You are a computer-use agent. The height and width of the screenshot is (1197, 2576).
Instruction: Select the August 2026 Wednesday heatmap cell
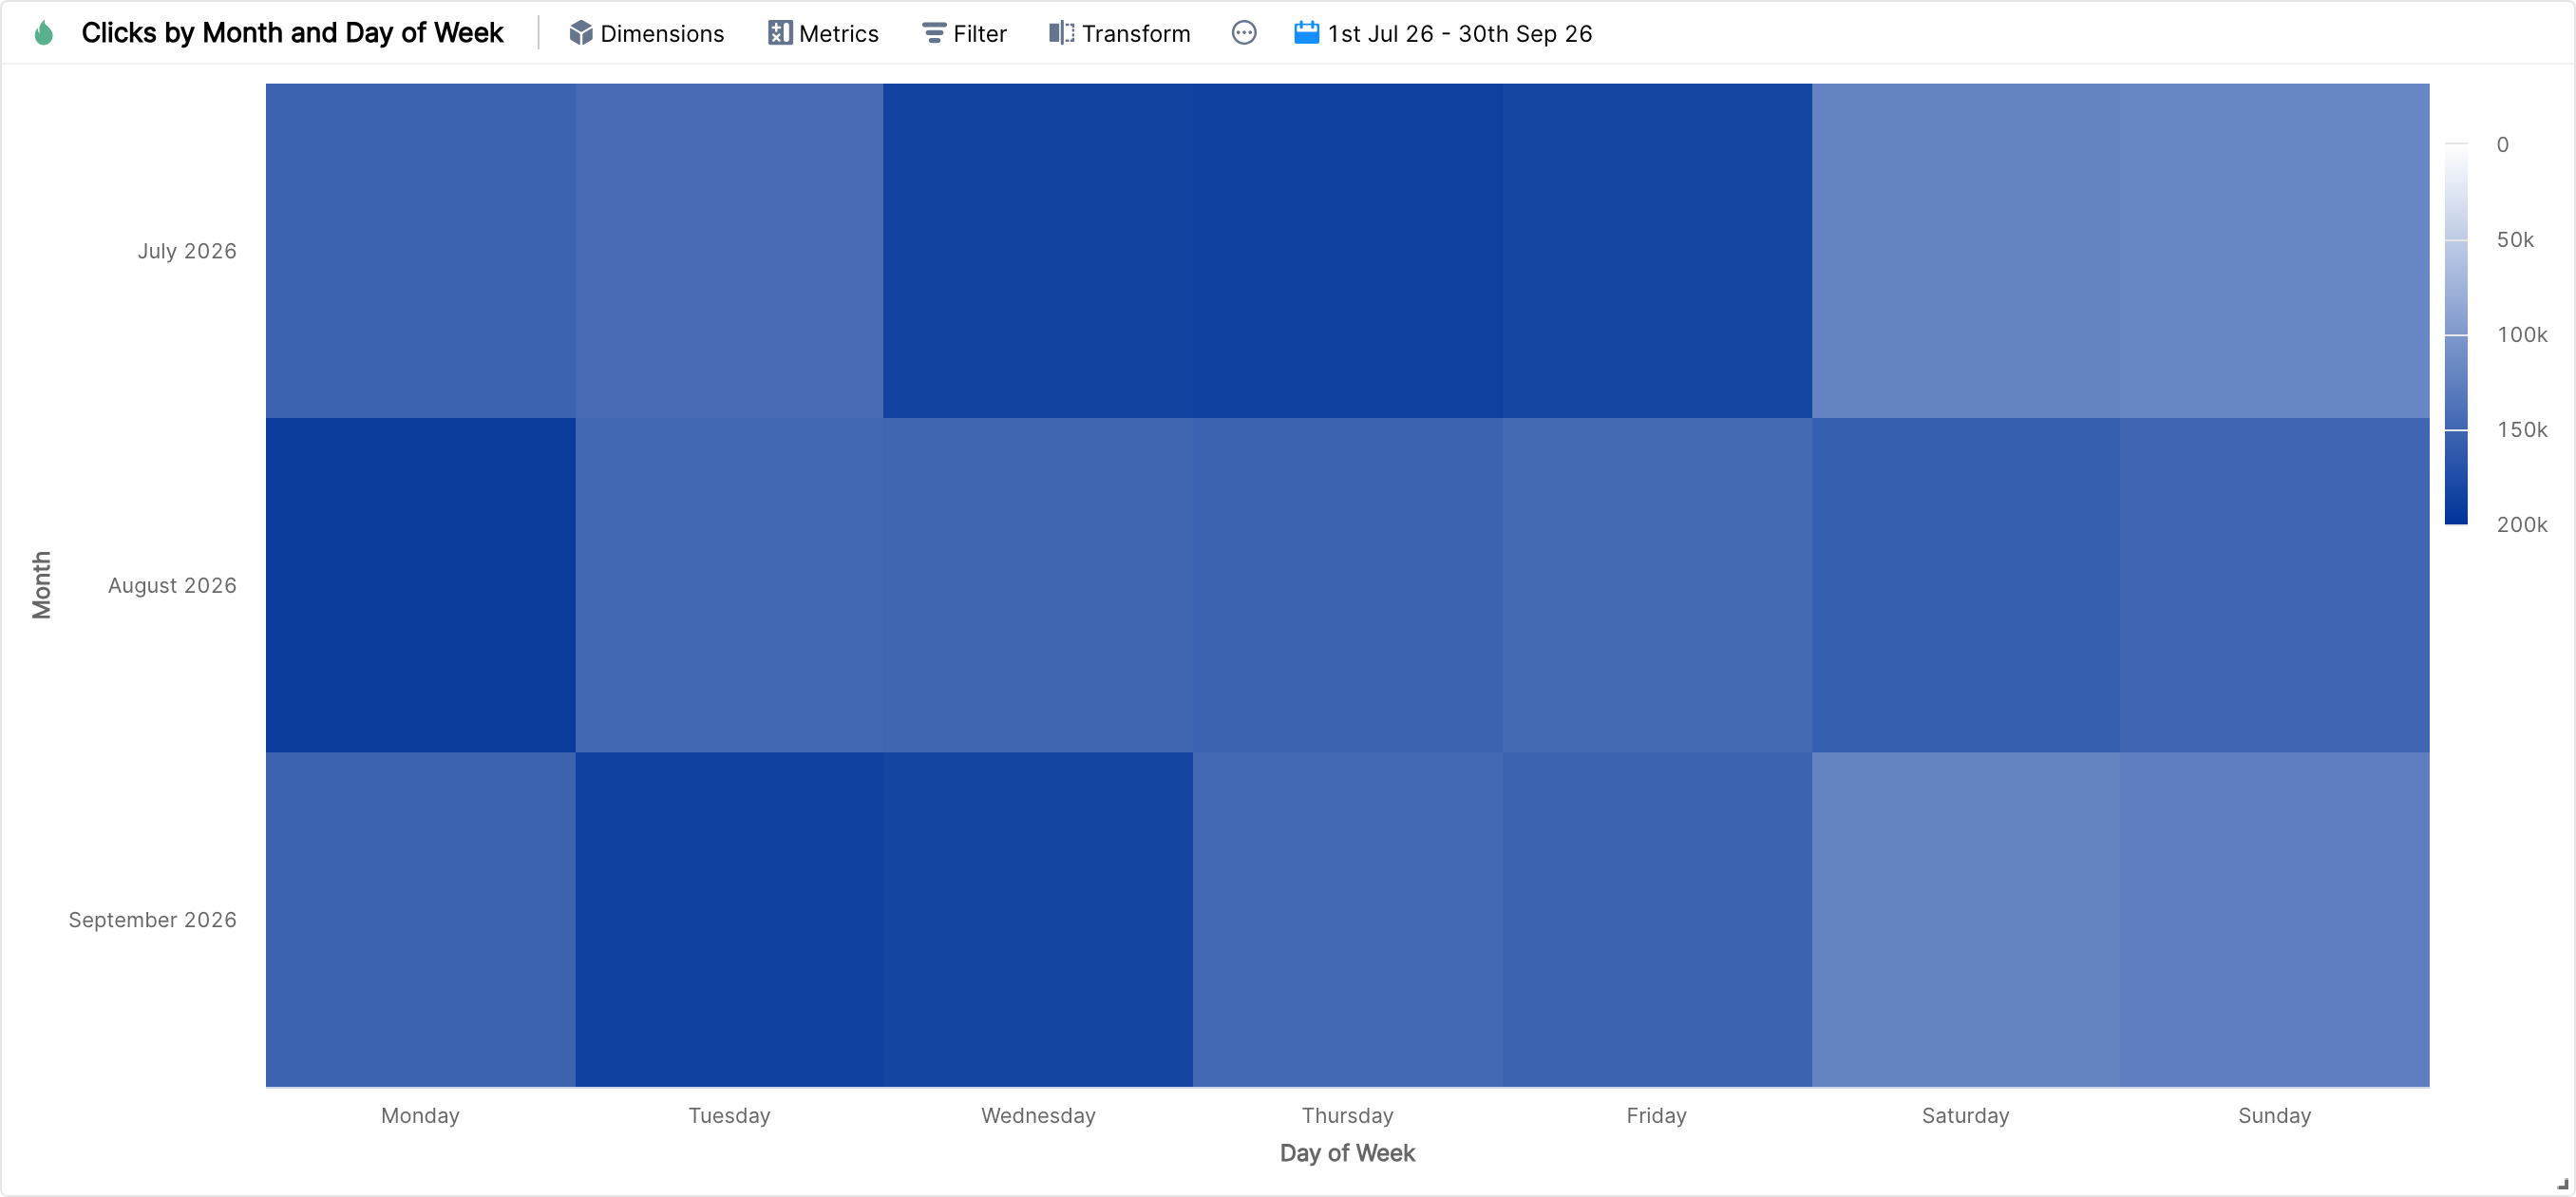click(1038, 585)
